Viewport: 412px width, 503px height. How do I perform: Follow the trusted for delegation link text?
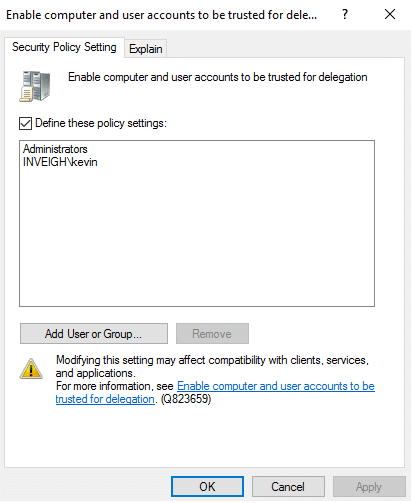tap(105, 399)
